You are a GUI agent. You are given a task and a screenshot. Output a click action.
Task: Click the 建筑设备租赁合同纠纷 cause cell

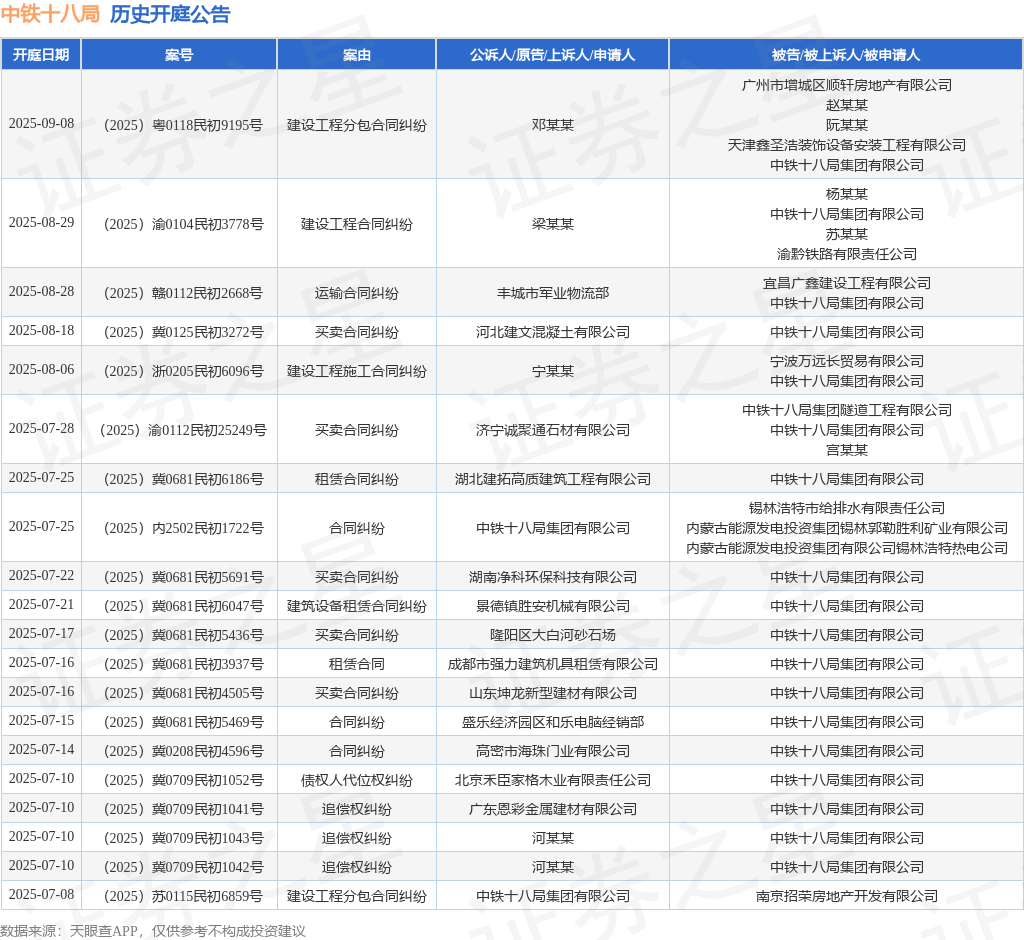click(357, 606)
